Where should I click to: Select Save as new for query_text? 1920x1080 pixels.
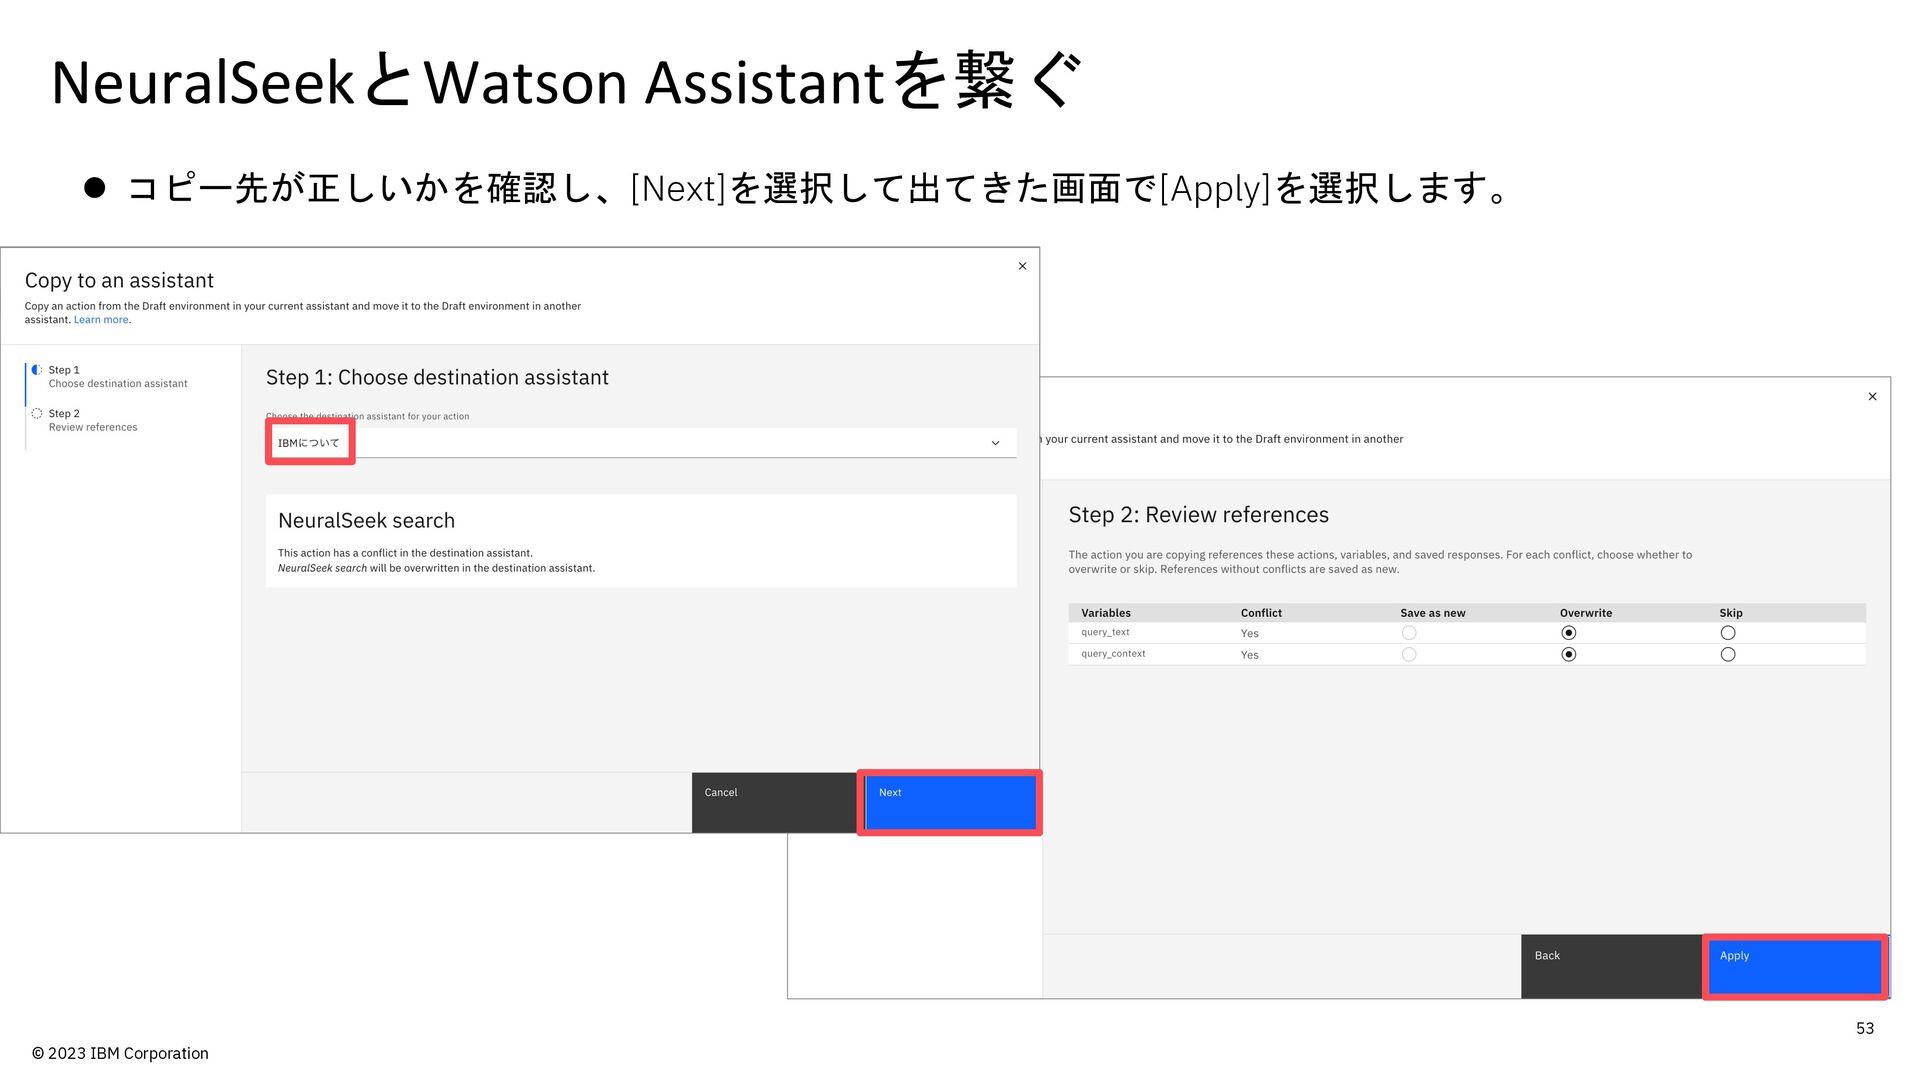[x=1409, y=633]
